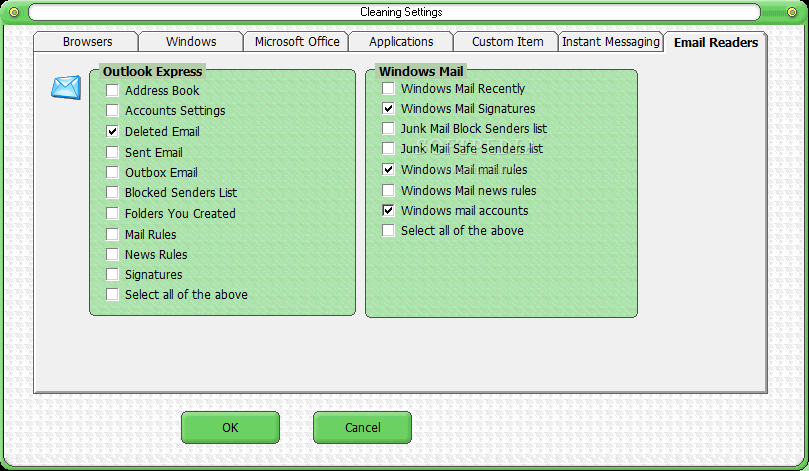The image size is (809, 471).
Task: Click the blue envelope mail icon
Action: point(66,87)
